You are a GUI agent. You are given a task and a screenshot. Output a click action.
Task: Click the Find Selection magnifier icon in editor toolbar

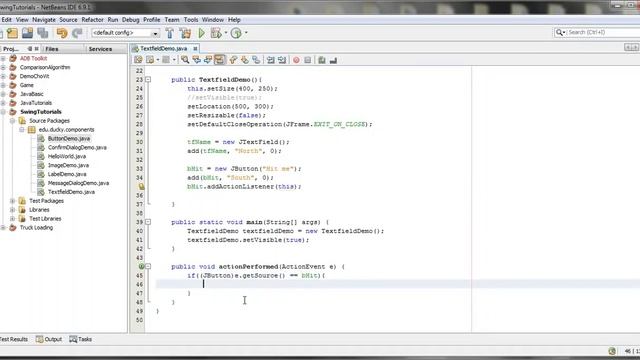click(185, 60)
